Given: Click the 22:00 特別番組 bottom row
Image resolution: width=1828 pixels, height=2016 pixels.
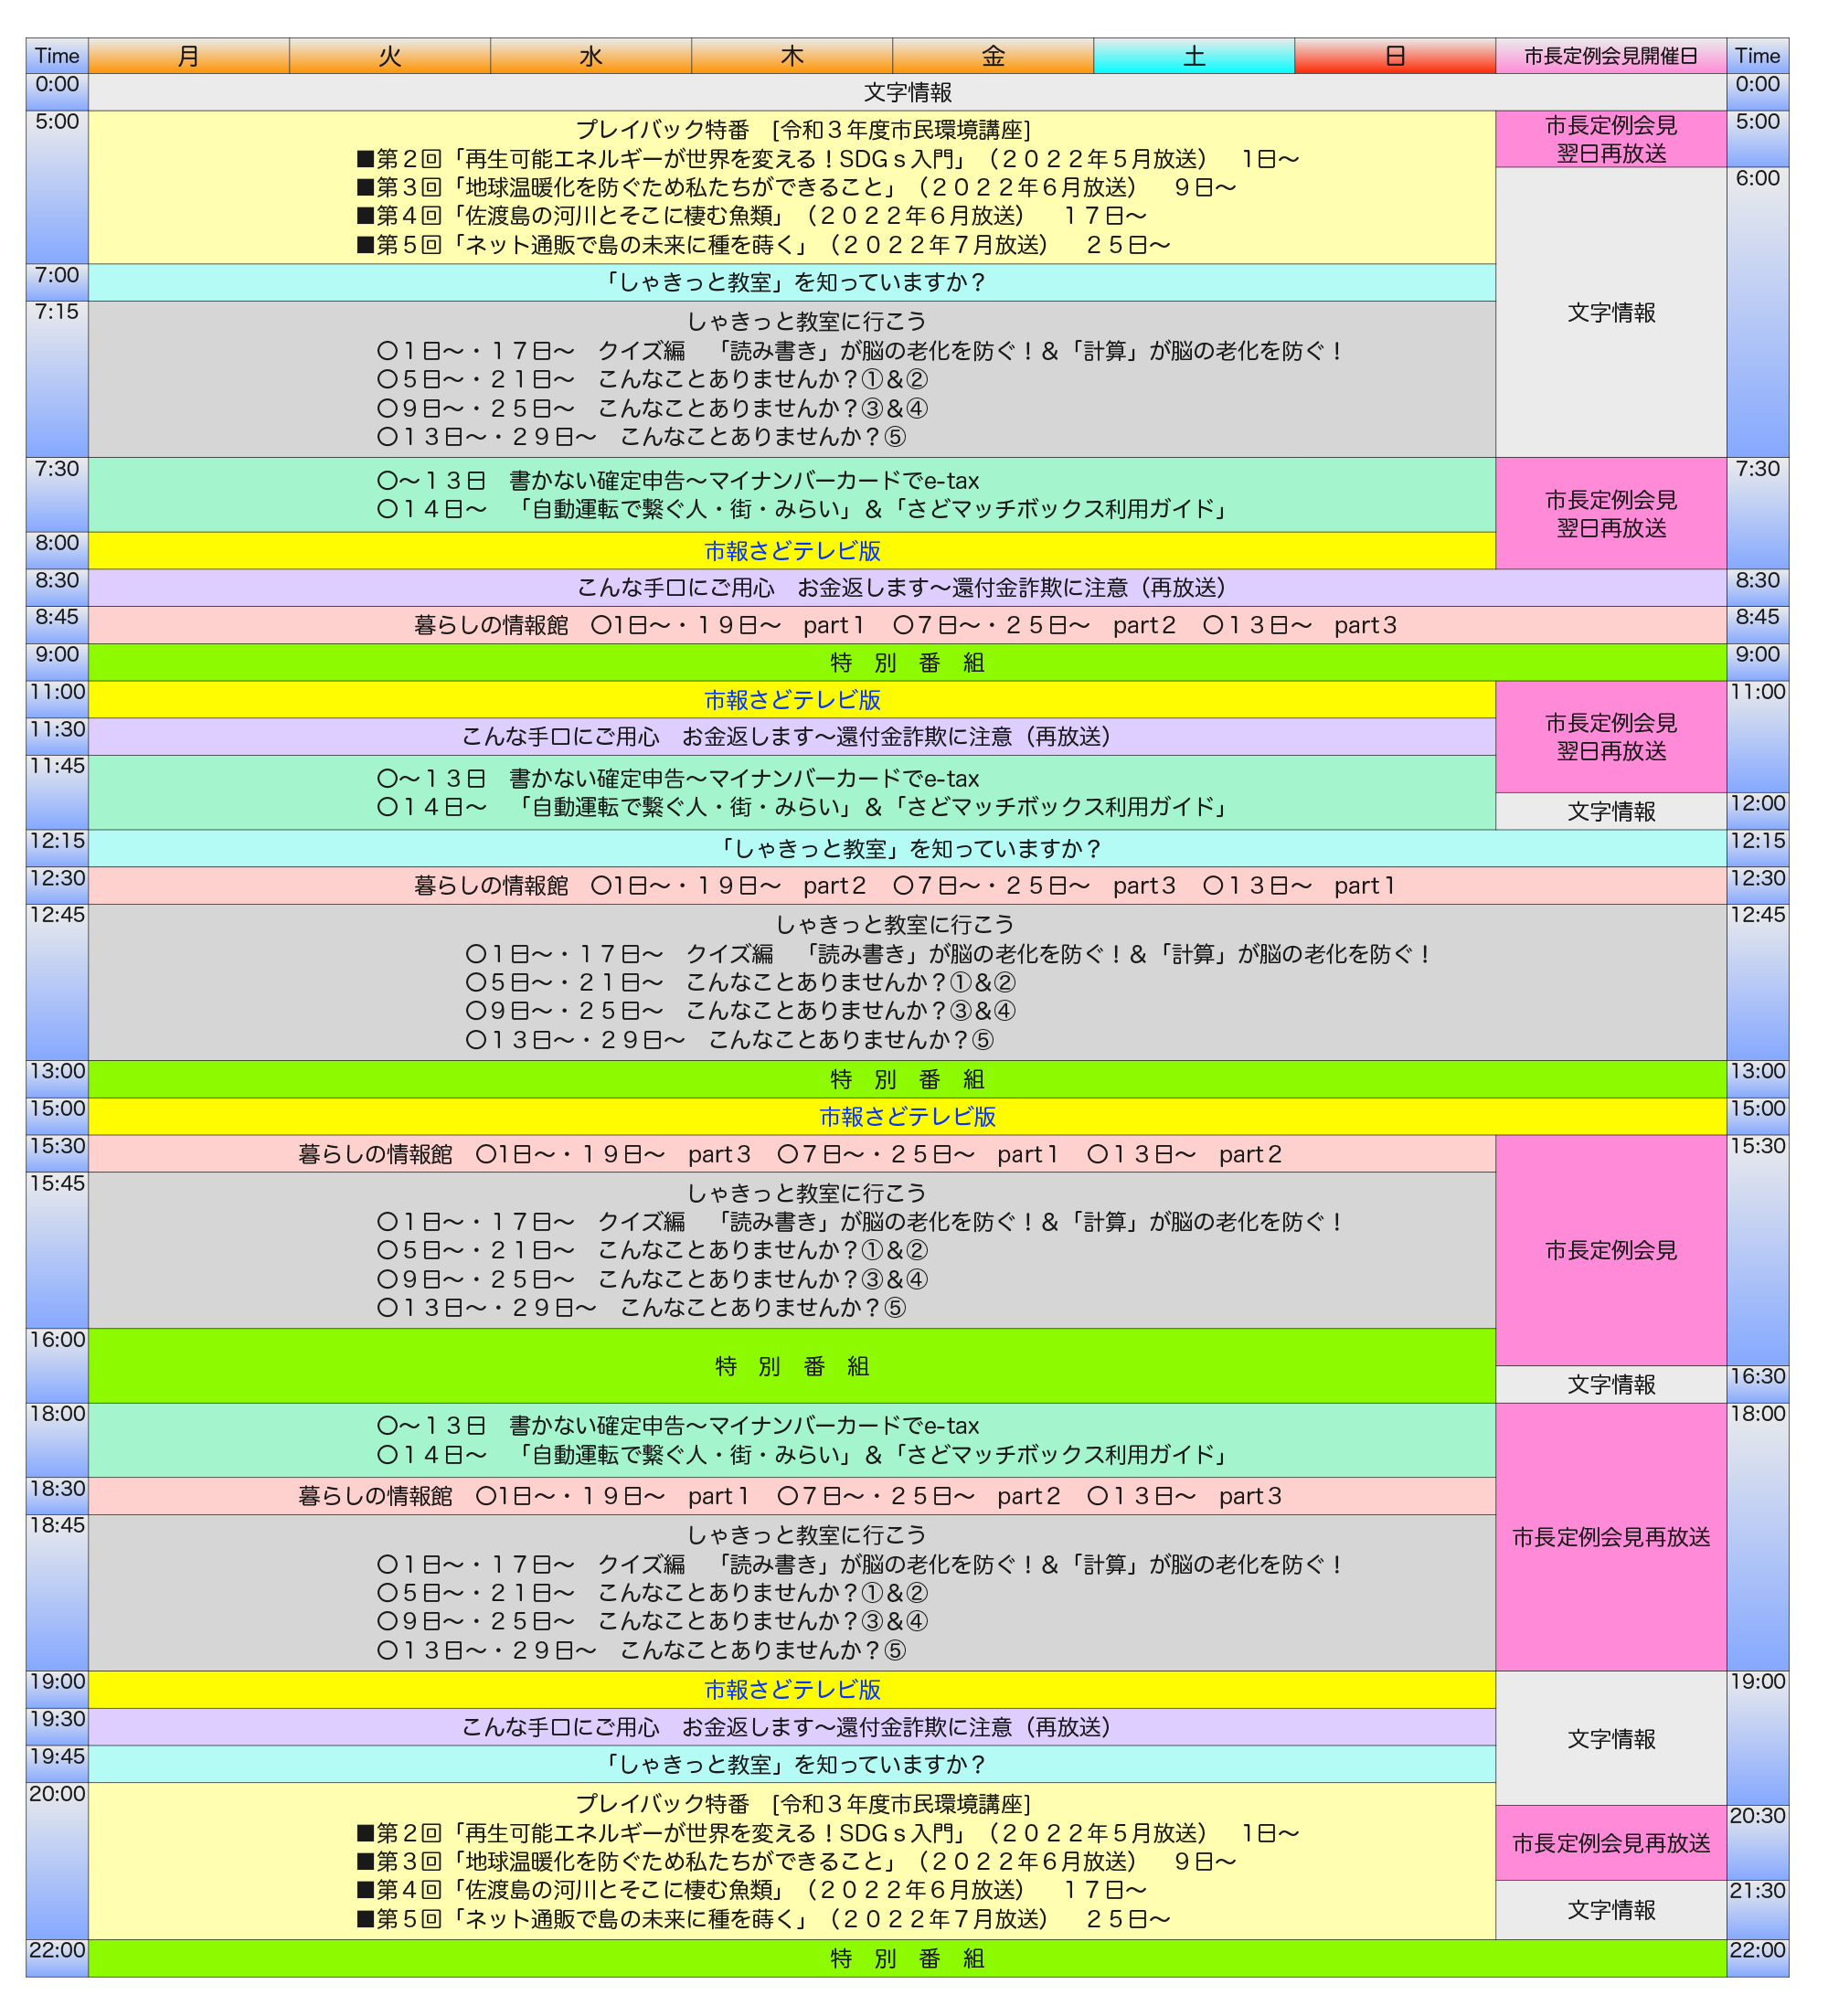Looking at the screenshot, I should (x=907, y=1958).
